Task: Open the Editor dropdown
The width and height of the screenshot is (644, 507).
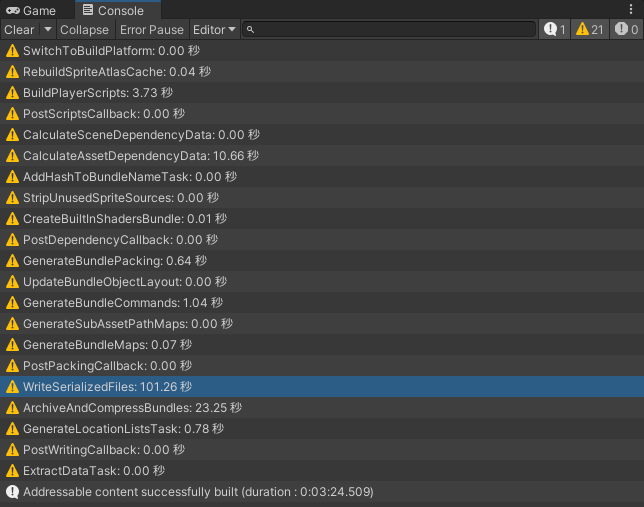Action: point(214,30)
